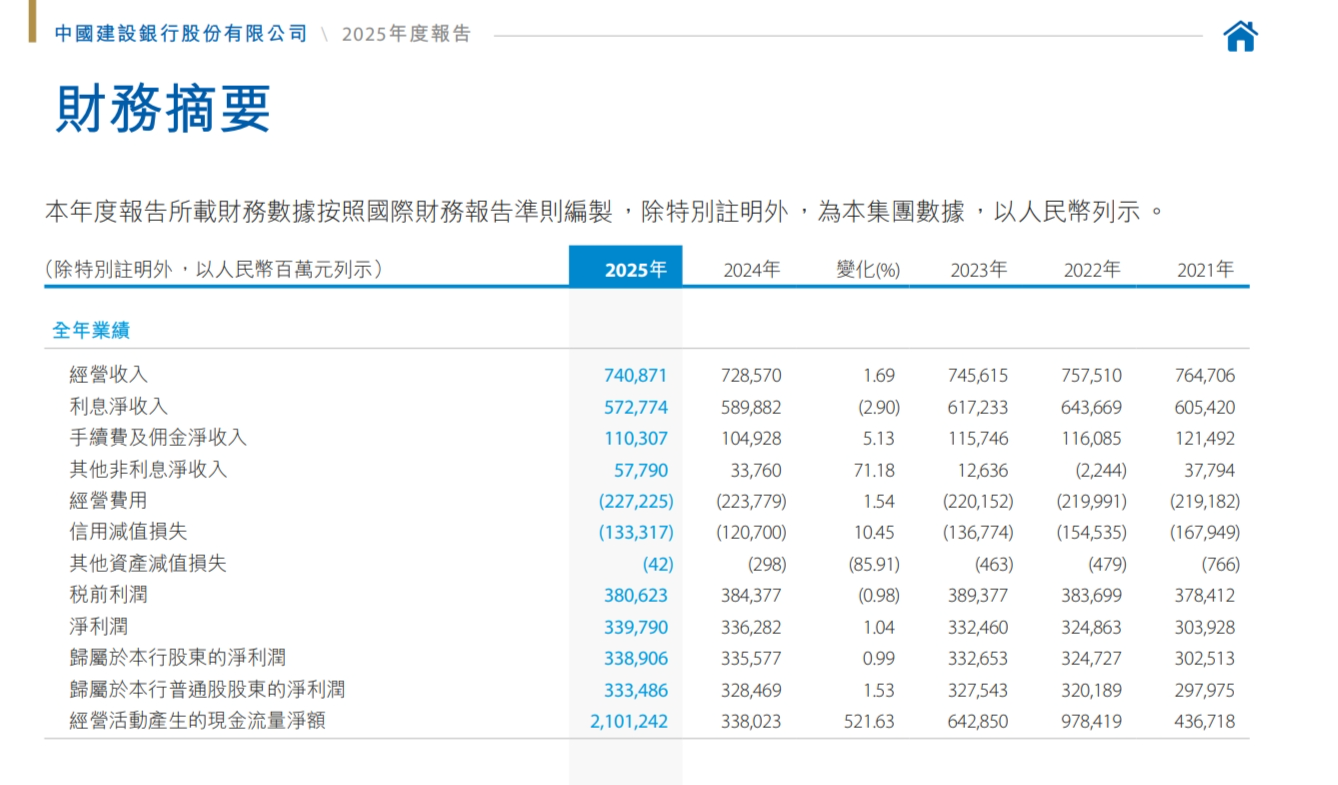This screenshot has height=785, width=1338.
Task: Click the 2023年 column header
Action: tap(978, 270)
